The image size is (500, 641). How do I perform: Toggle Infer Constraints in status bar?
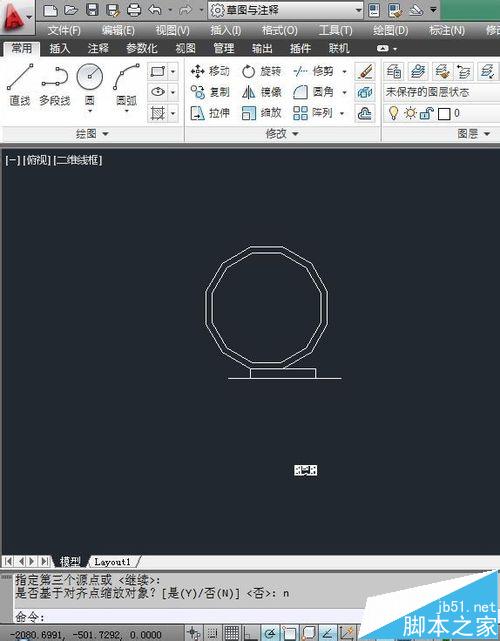click(x=193, y=633)
